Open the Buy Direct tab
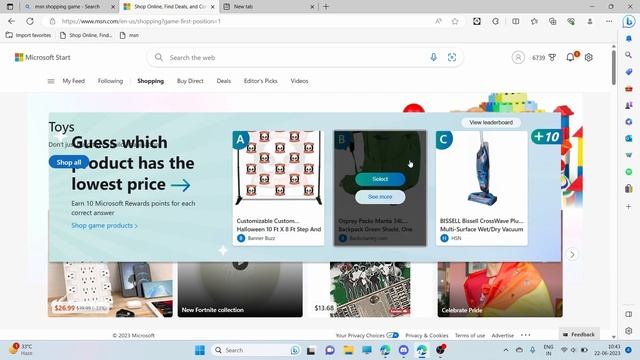 tap(190, 81)
